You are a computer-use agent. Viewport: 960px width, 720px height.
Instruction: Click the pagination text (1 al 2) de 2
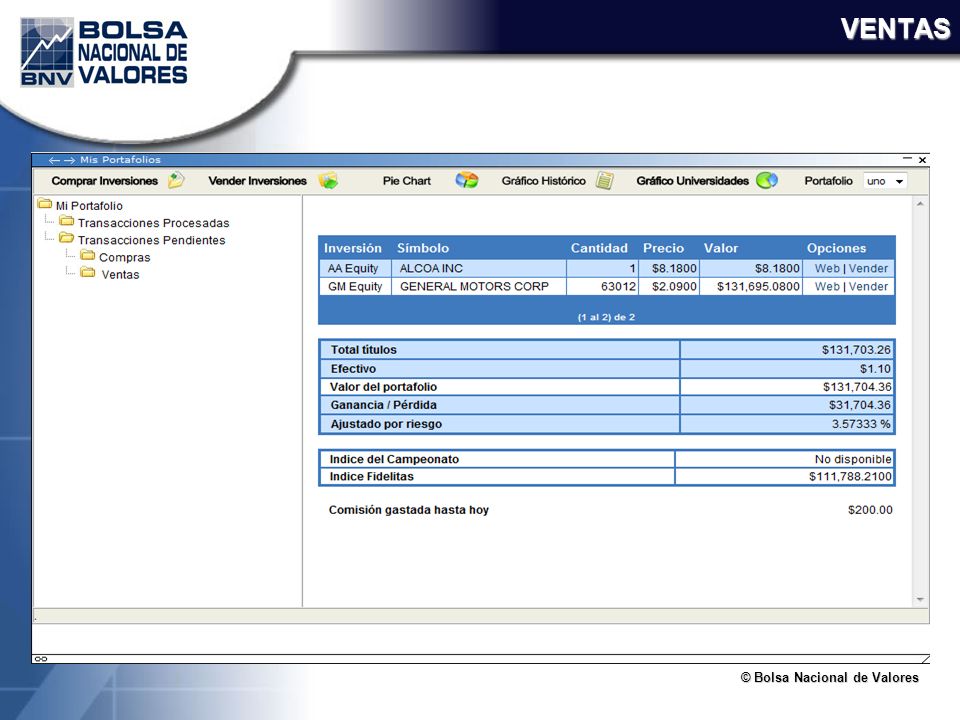point(606,317)
